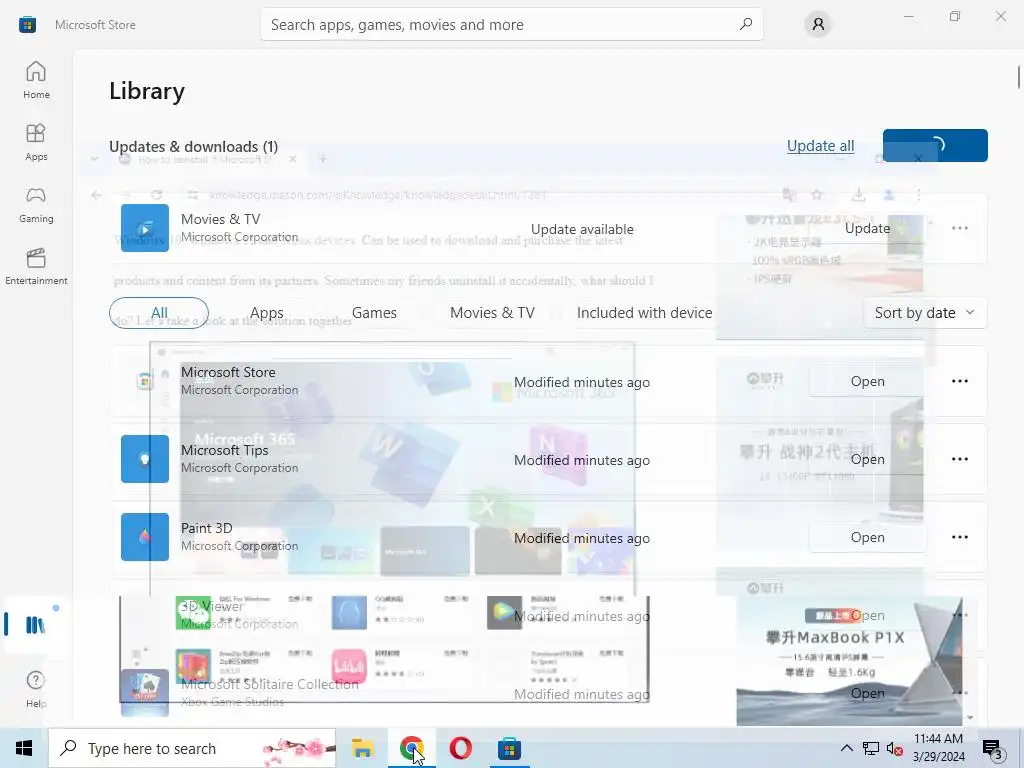This screenshot has width=1024, height=768.
Task: Filter by Included with device
Action: (645, 313)
